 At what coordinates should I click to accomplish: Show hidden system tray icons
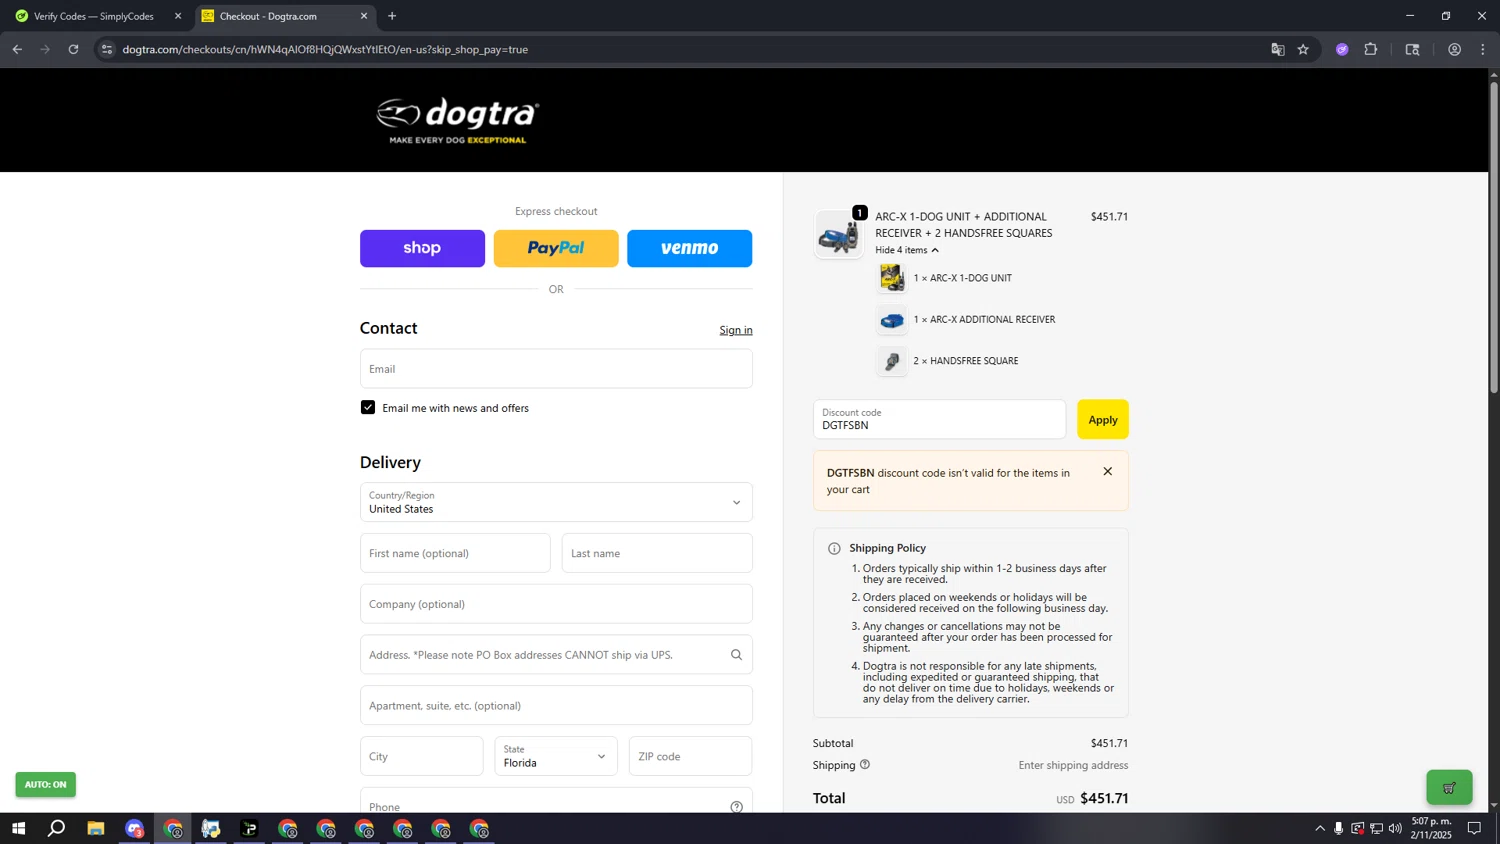(x=1319, y=828)
